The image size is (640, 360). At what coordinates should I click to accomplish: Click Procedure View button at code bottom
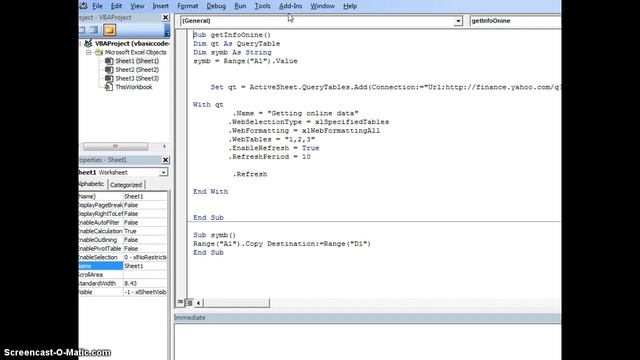(180, 302)
